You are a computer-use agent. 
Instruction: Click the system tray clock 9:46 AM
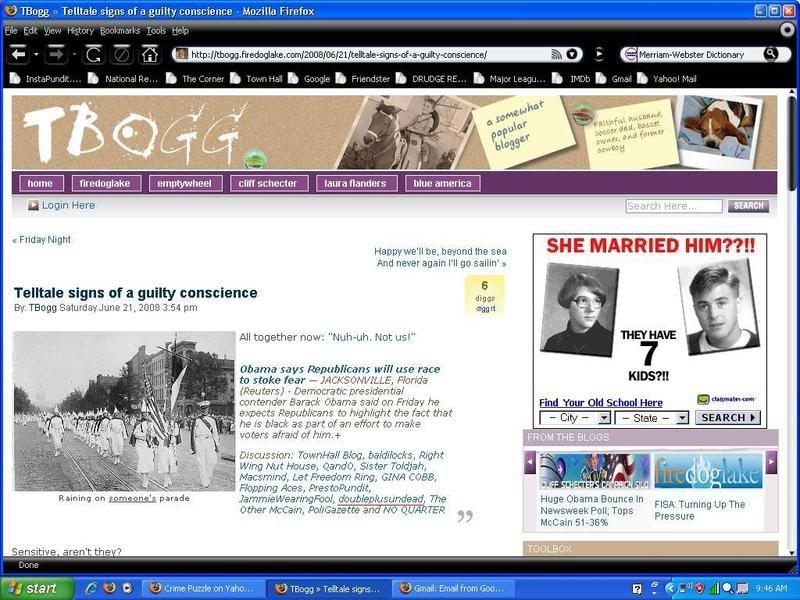pyautogui.click(x=771, y=589)
